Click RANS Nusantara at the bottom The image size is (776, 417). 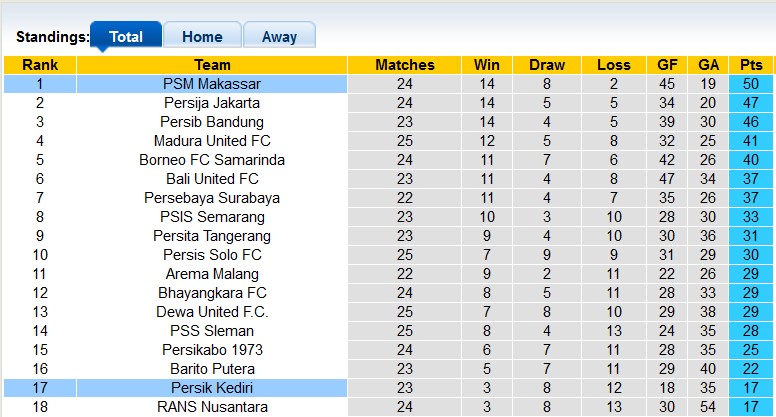click(x=212, y=406)
